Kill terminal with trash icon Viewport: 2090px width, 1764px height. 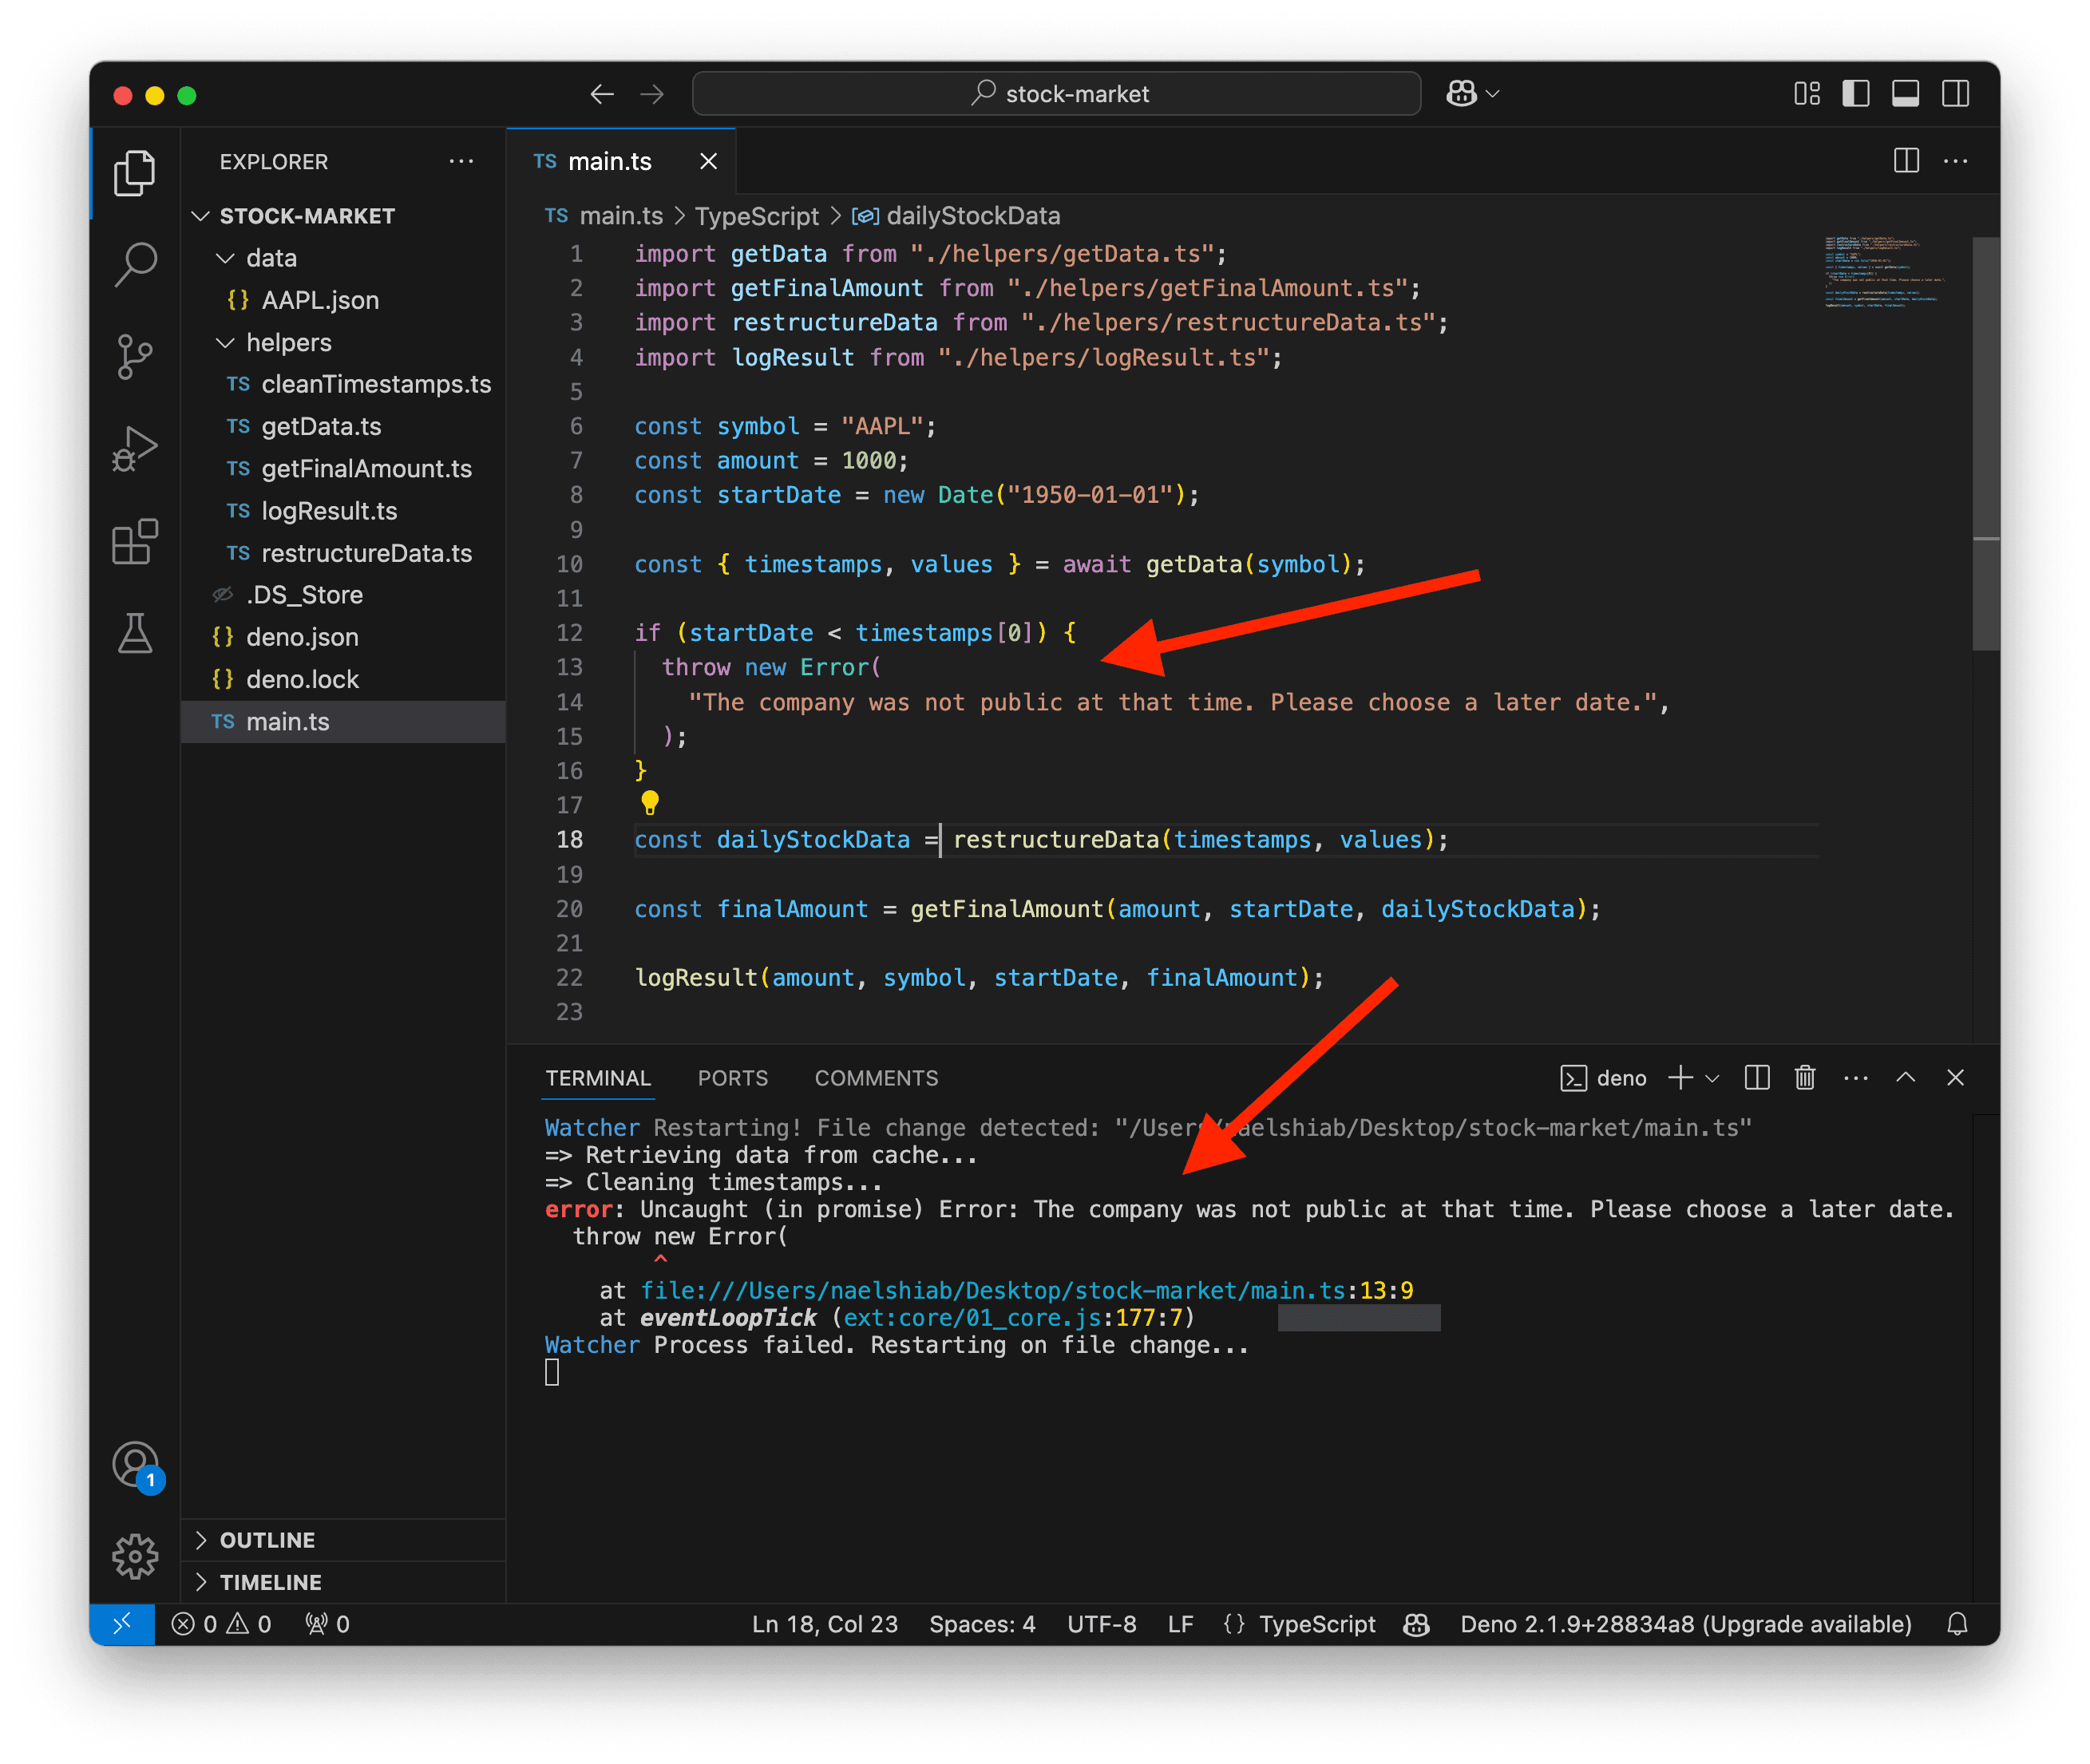point(1805,1078)
